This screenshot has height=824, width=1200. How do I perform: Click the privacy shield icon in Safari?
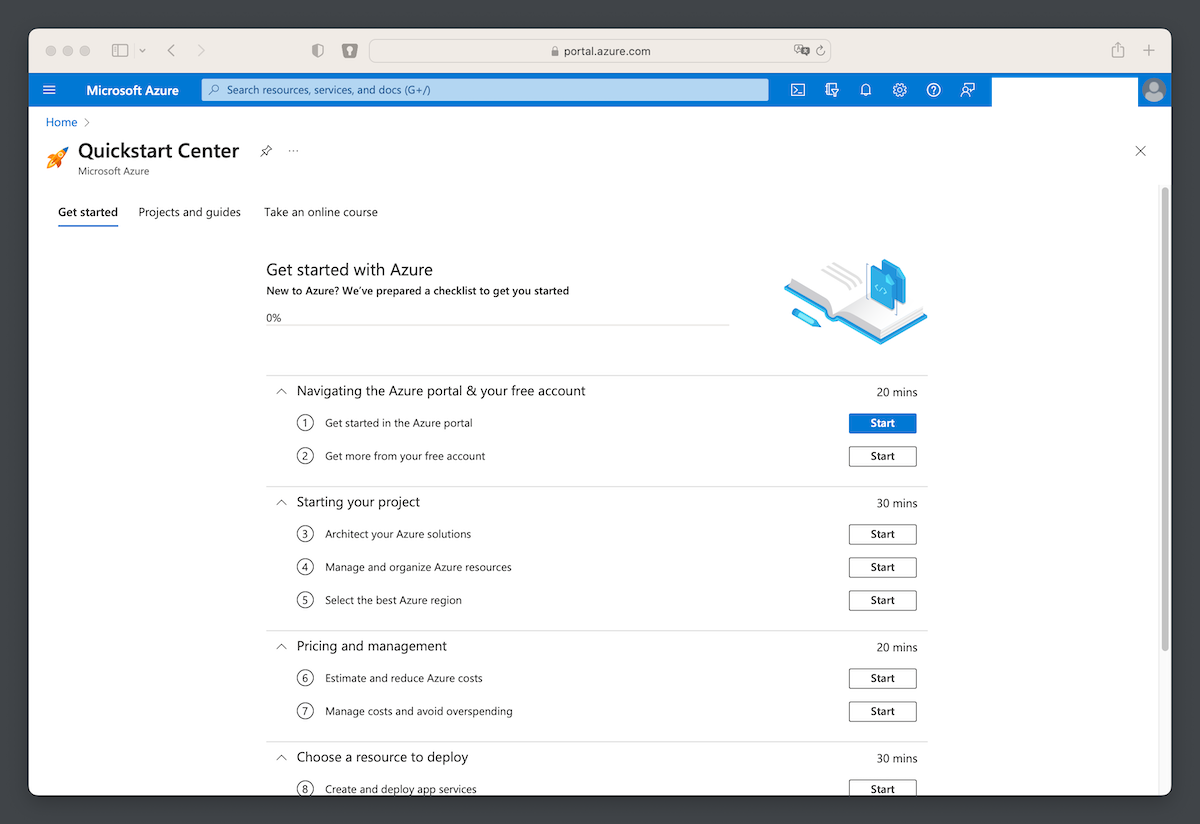[318, 50]
